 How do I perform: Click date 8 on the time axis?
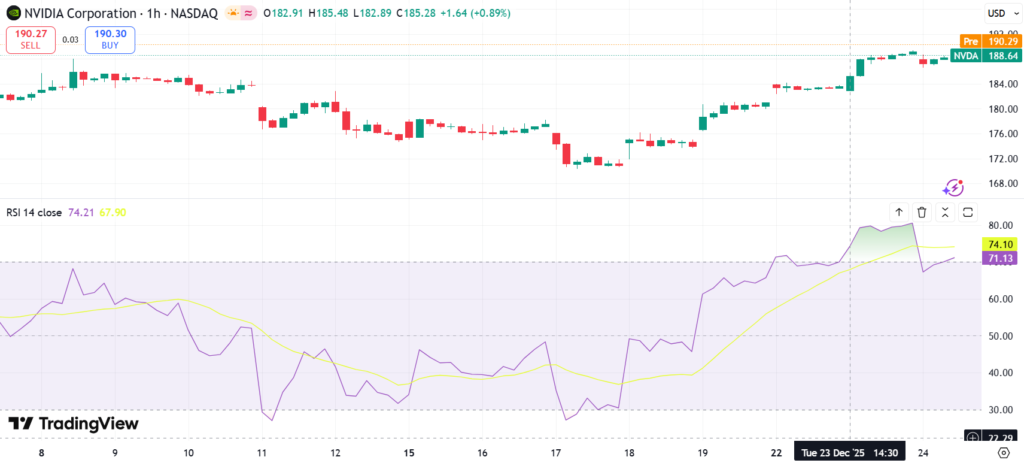pyautogui.click(x=41, y=452)
